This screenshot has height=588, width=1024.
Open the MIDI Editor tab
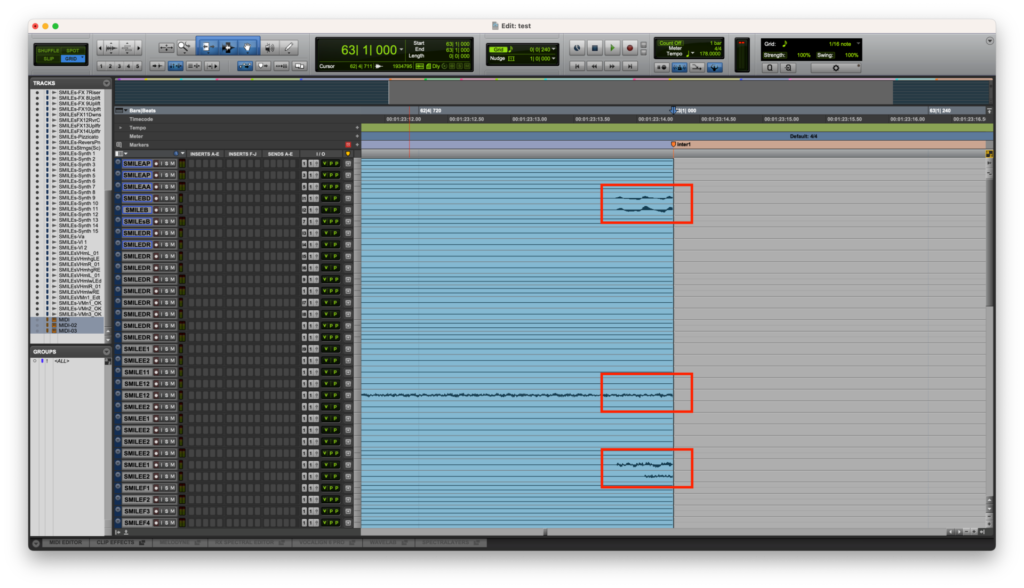click(x=65, y=542)
